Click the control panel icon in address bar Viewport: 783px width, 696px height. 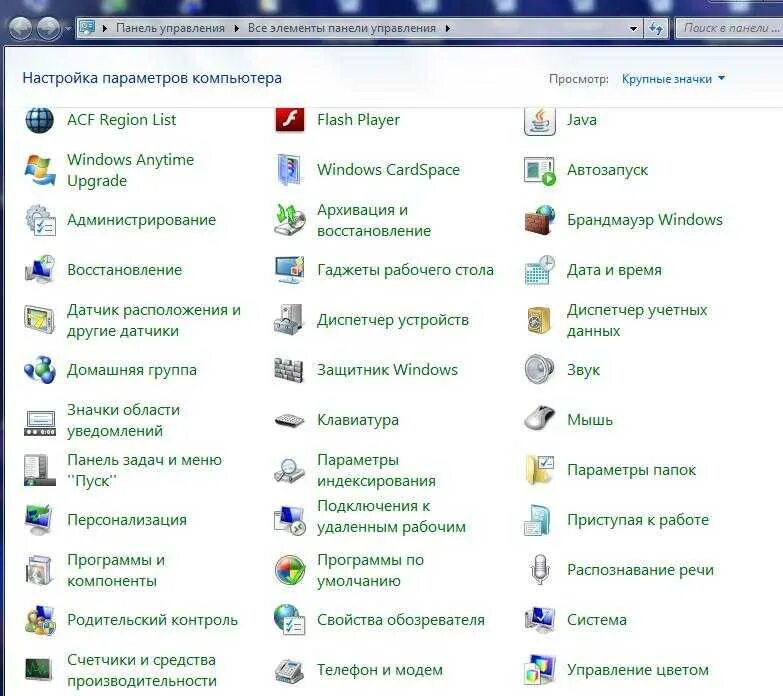click(x=87, y=27)
